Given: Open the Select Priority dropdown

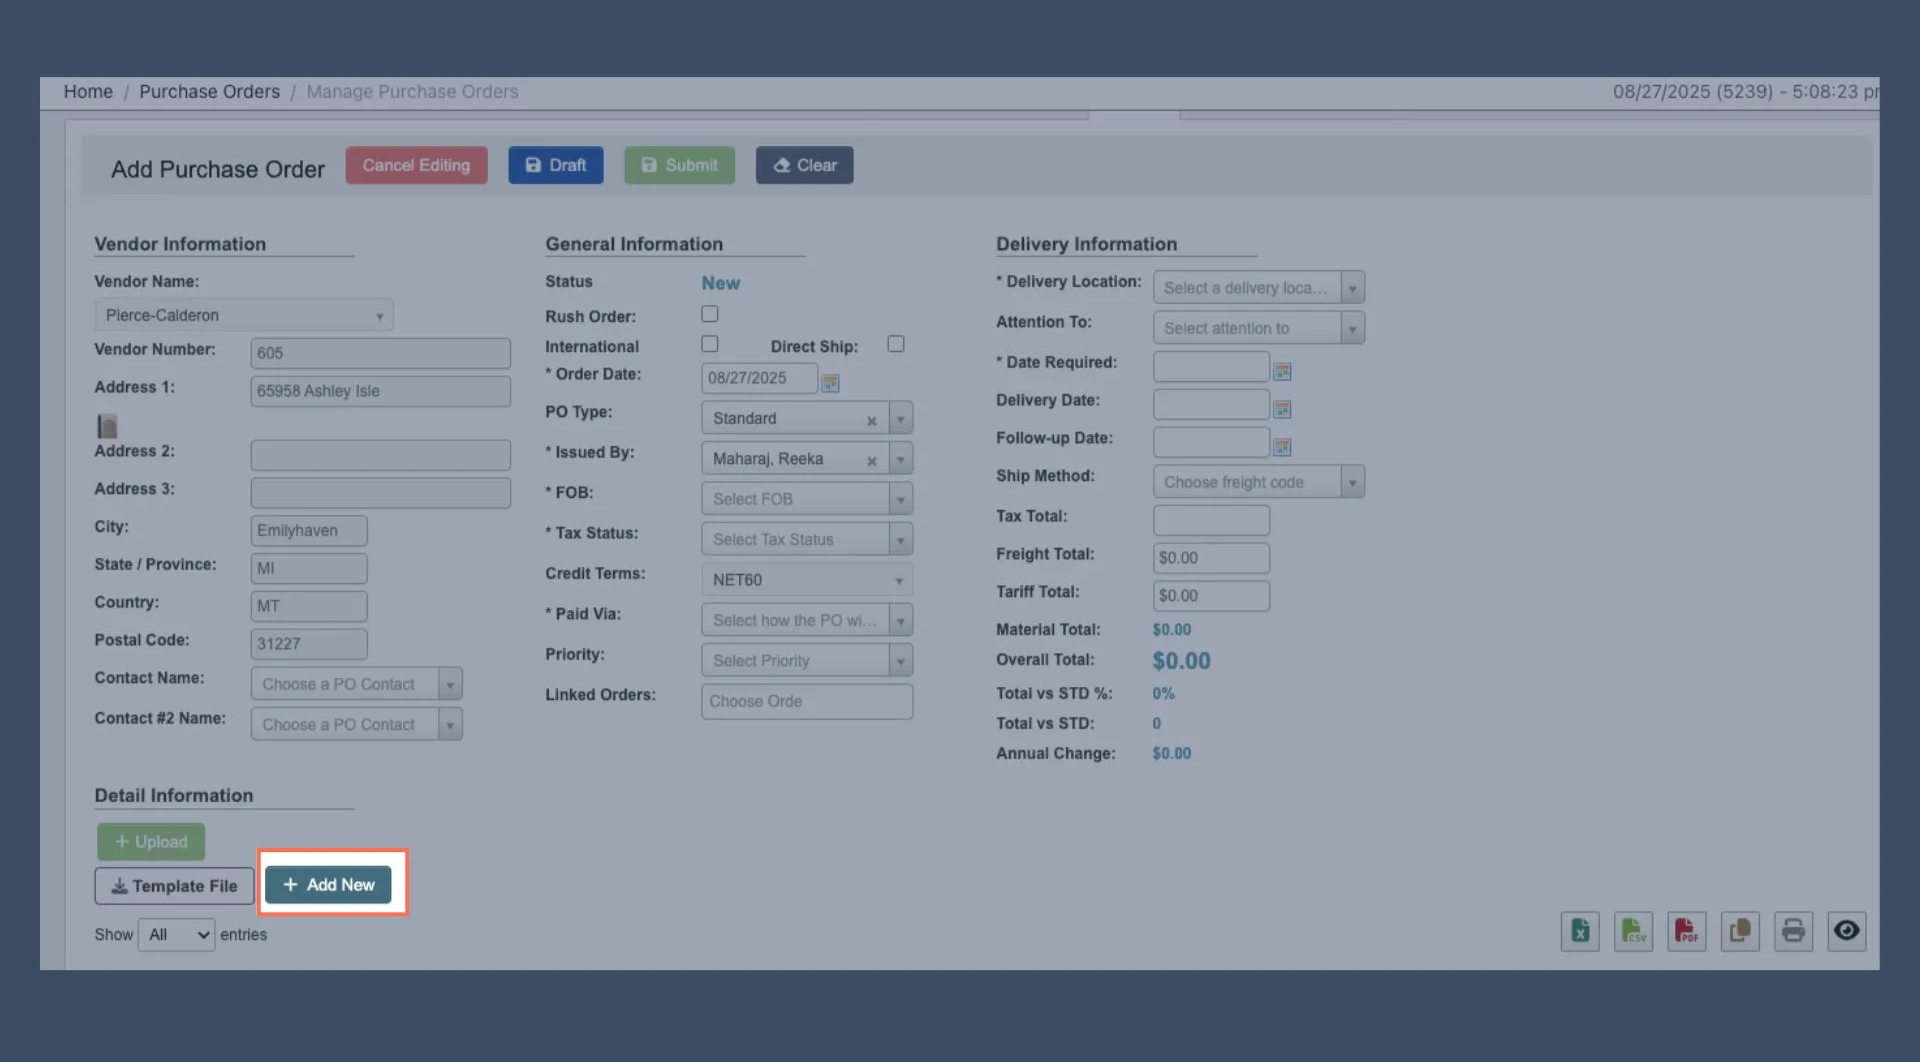Looking at the screenshot, I should 807,661.
